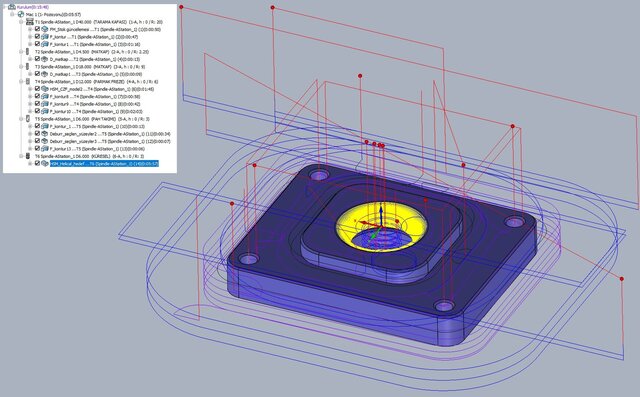The width and height of the screenshot is (640, 397).
Task: Toggle the F_kontur13 T5 operation checkbox
Action: point(37,149)
